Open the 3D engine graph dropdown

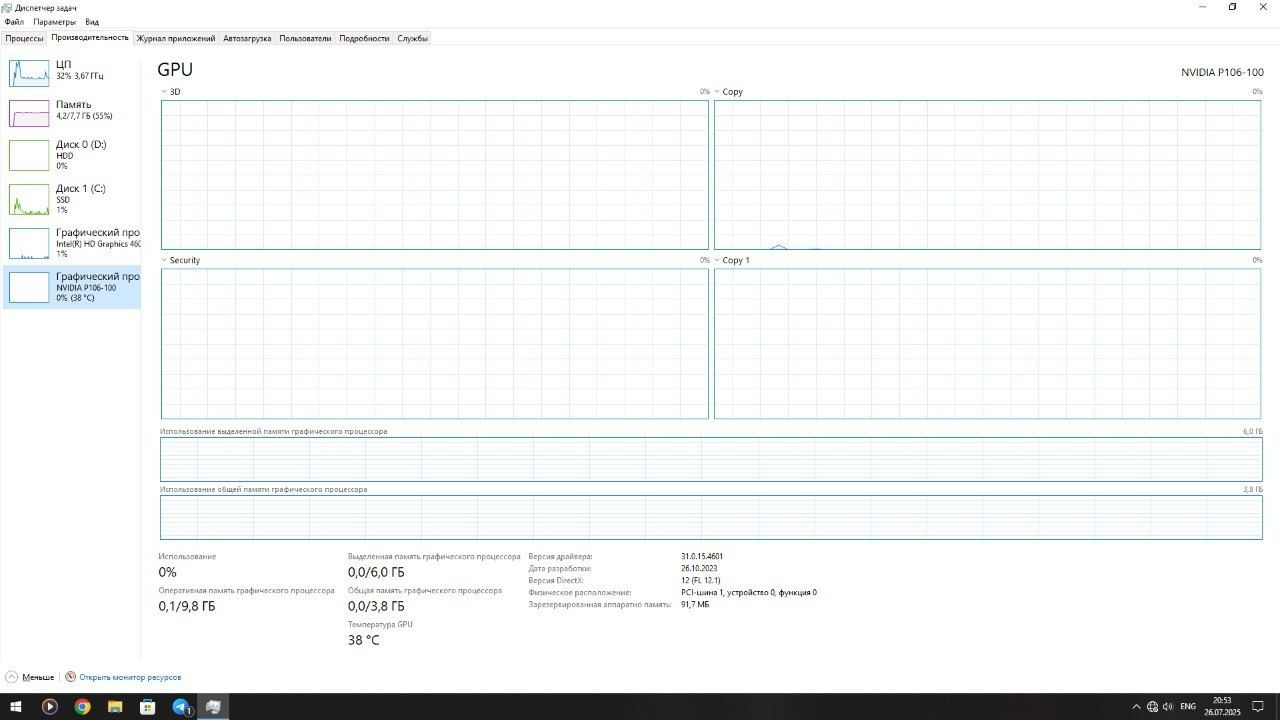pos(164,91)
